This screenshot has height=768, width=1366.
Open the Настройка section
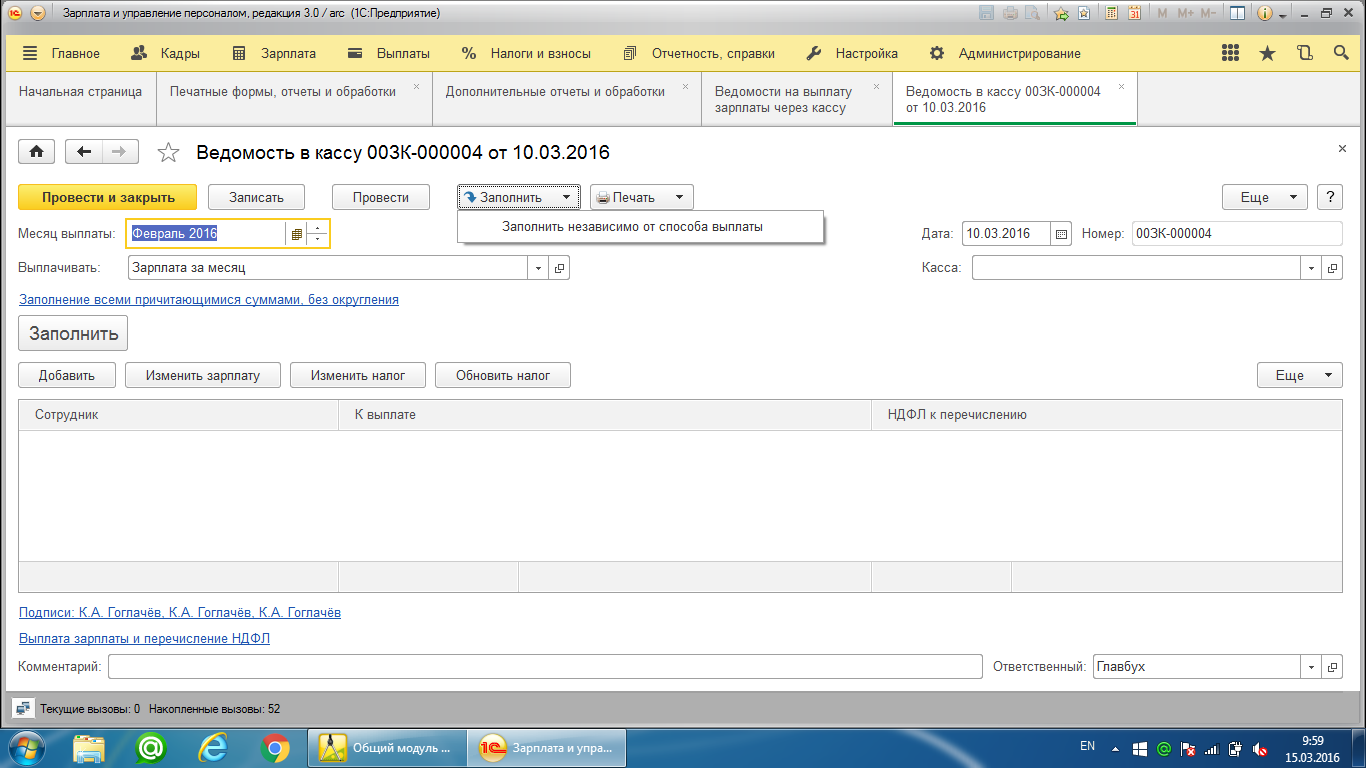pyautogui.click(x=852, y=53)
